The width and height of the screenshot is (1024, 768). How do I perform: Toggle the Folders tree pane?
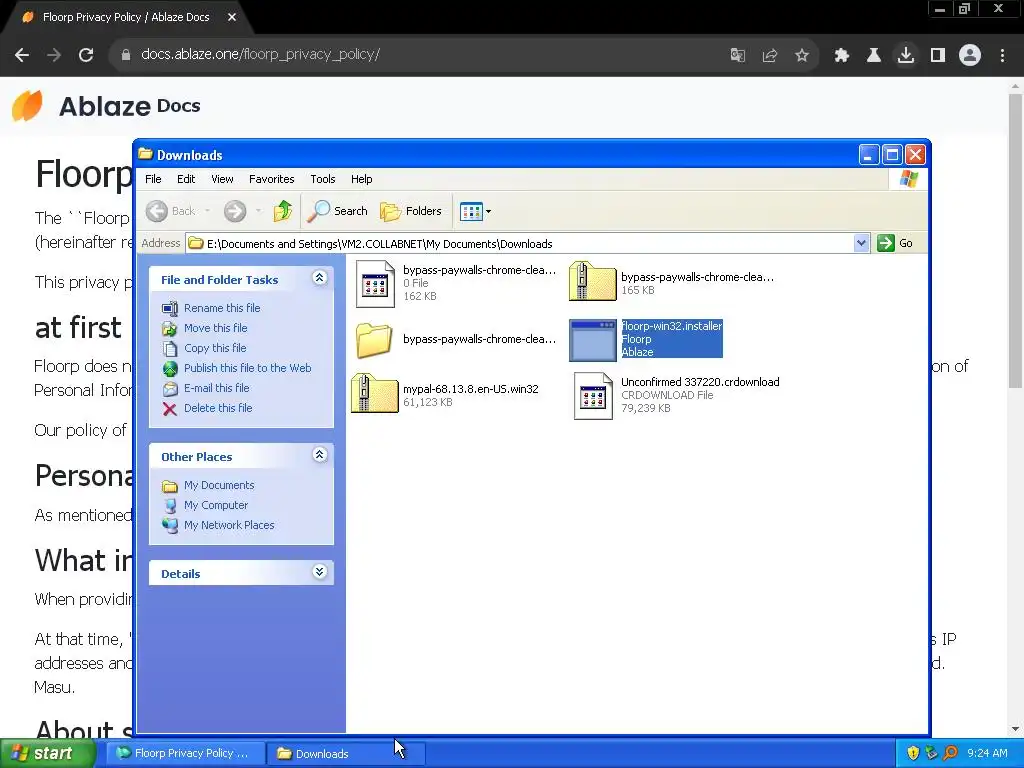point(411,211)
